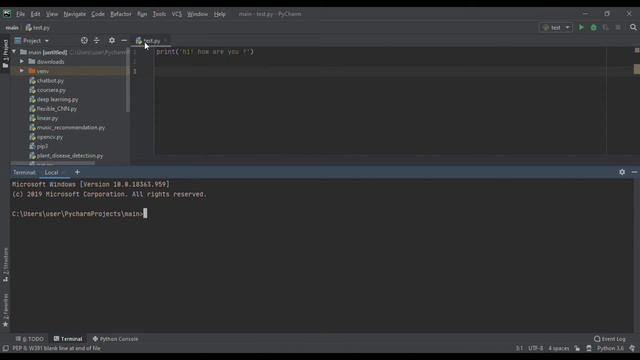This screenshot has height=360, width=640.
Task: Open the Python Console tool window
Action: pyautogui.click(x=115, y=339)
